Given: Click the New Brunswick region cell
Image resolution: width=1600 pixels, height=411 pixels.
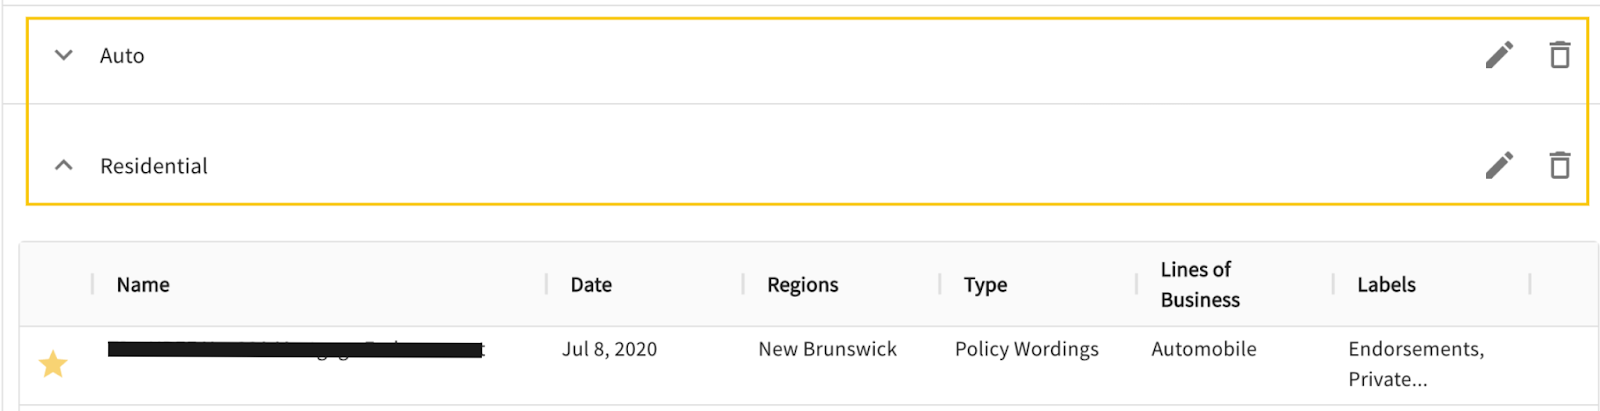Looking at the screenshot, I should pos(827,349).
